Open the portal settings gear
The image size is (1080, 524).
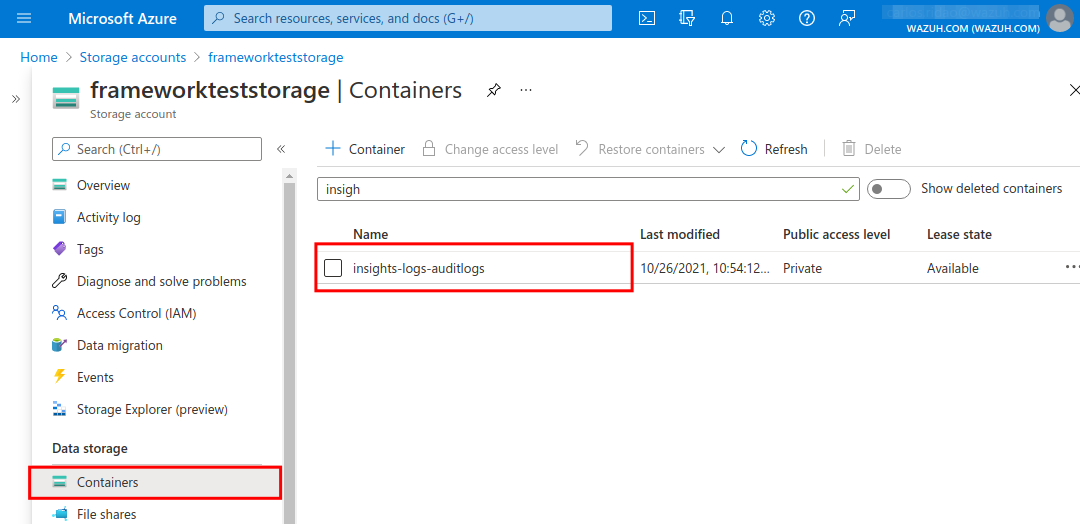click(767, 19)
